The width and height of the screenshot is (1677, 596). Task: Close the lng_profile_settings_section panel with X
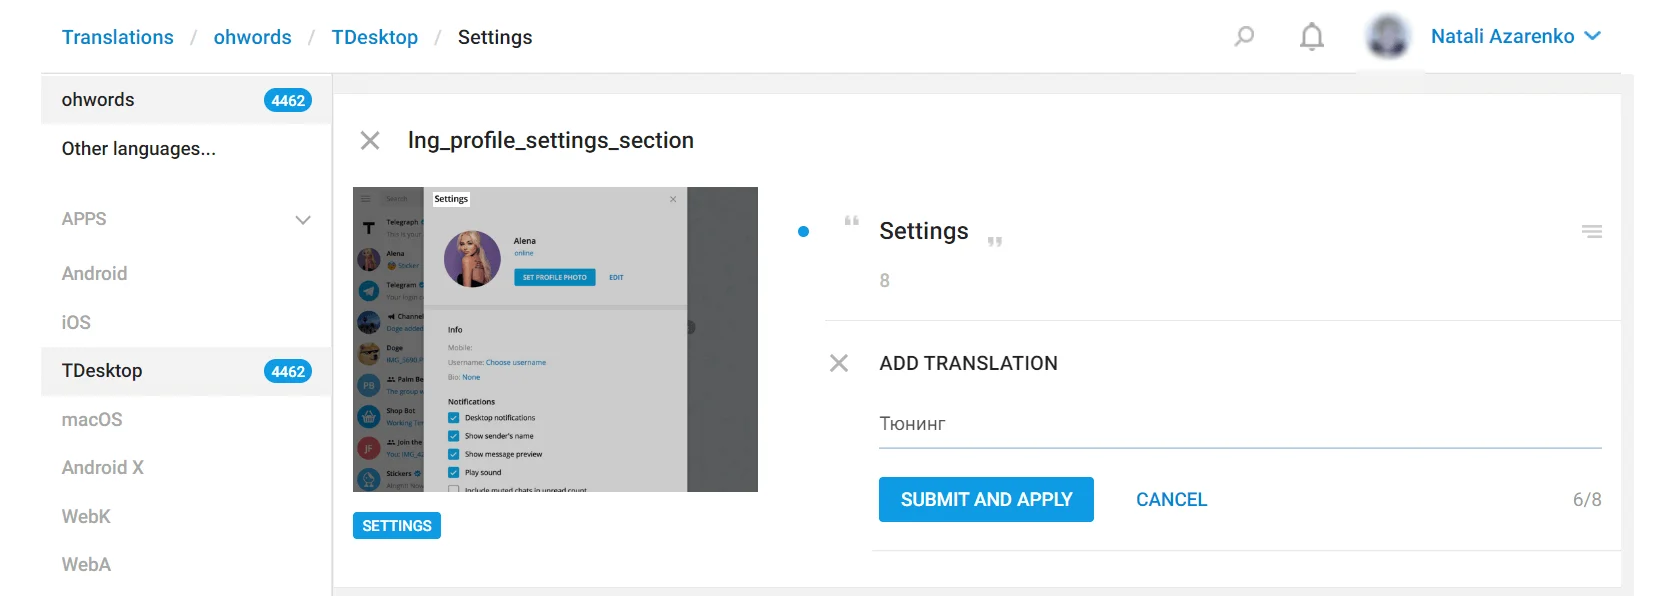[x=370, y=141]
